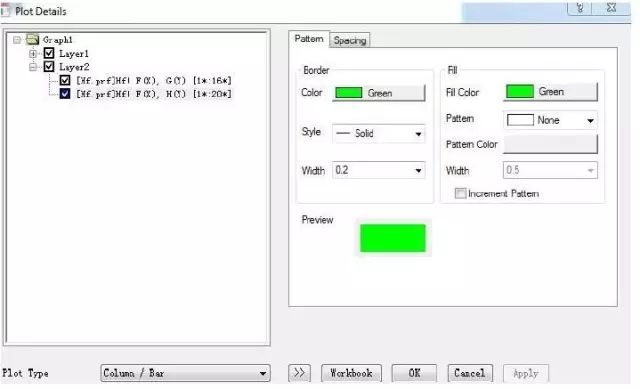640x389 pixels.
Task: Open the Plot Type Column / Bar dropdown
Action: point(185,373)
